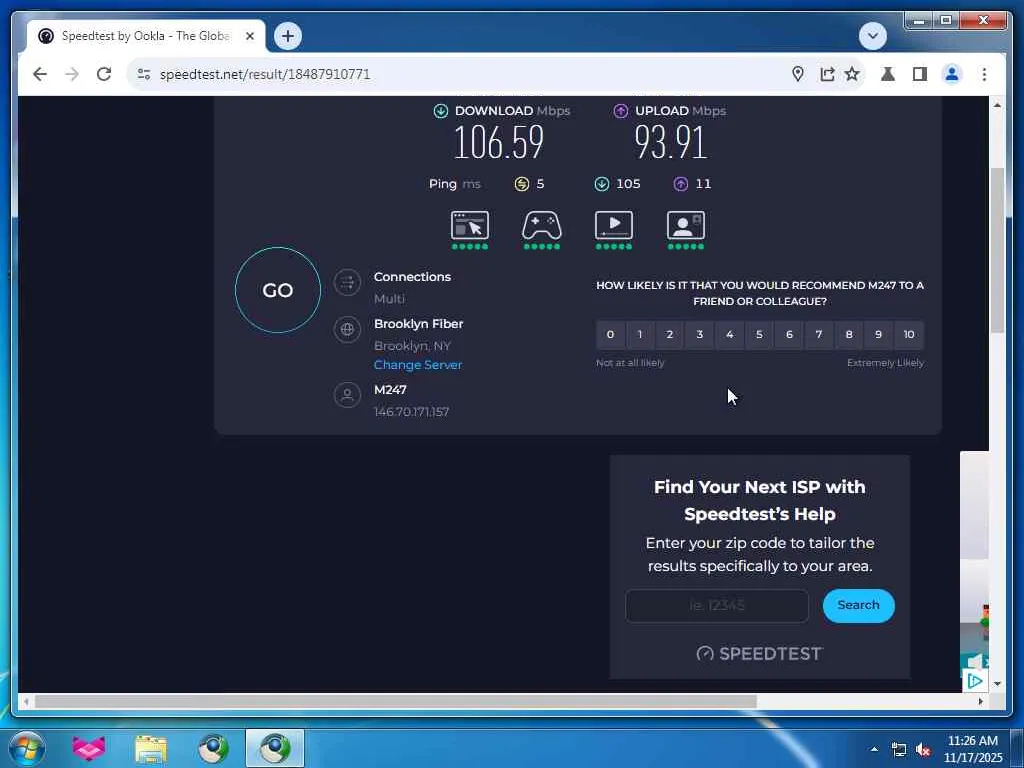Viewport: 1024px width, 768px height.
Task: Click the network tray icon
Action: click(899, 750)
